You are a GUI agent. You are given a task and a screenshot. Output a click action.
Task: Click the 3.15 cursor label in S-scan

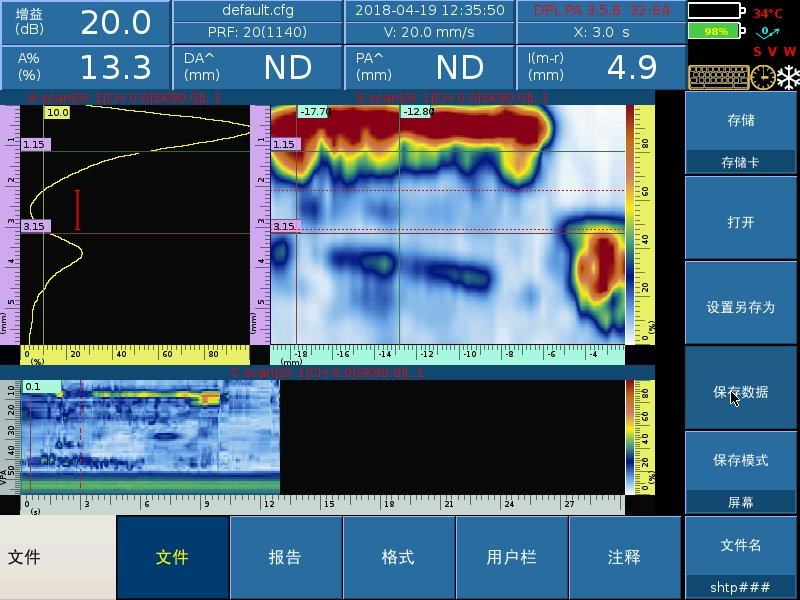pos(285,227)
